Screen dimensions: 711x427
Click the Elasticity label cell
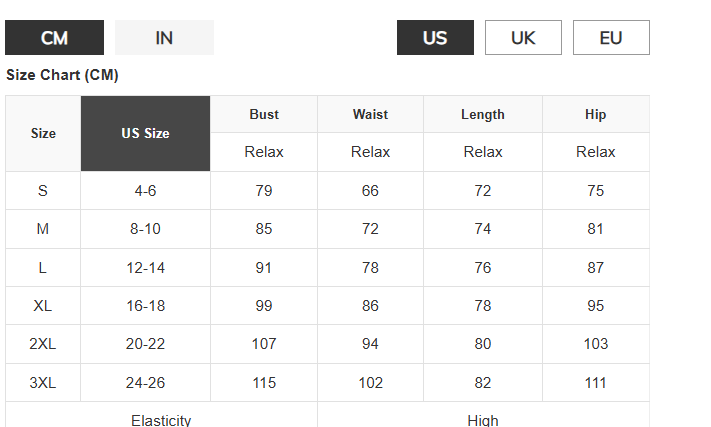tap(161, 419)
